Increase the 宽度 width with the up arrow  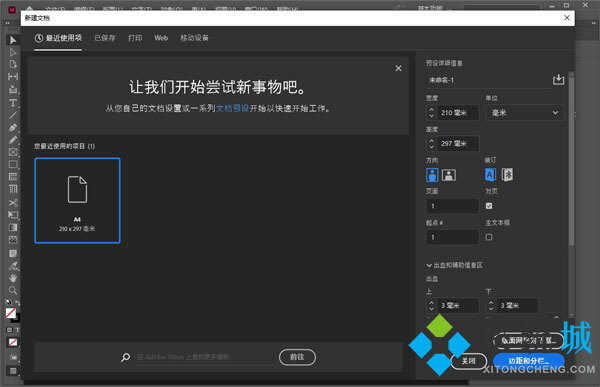[x=432, y=109]
